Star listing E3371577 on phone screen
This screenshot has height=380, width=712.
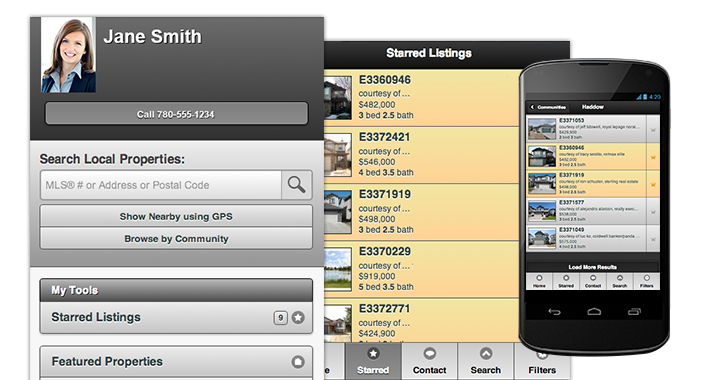653,212
